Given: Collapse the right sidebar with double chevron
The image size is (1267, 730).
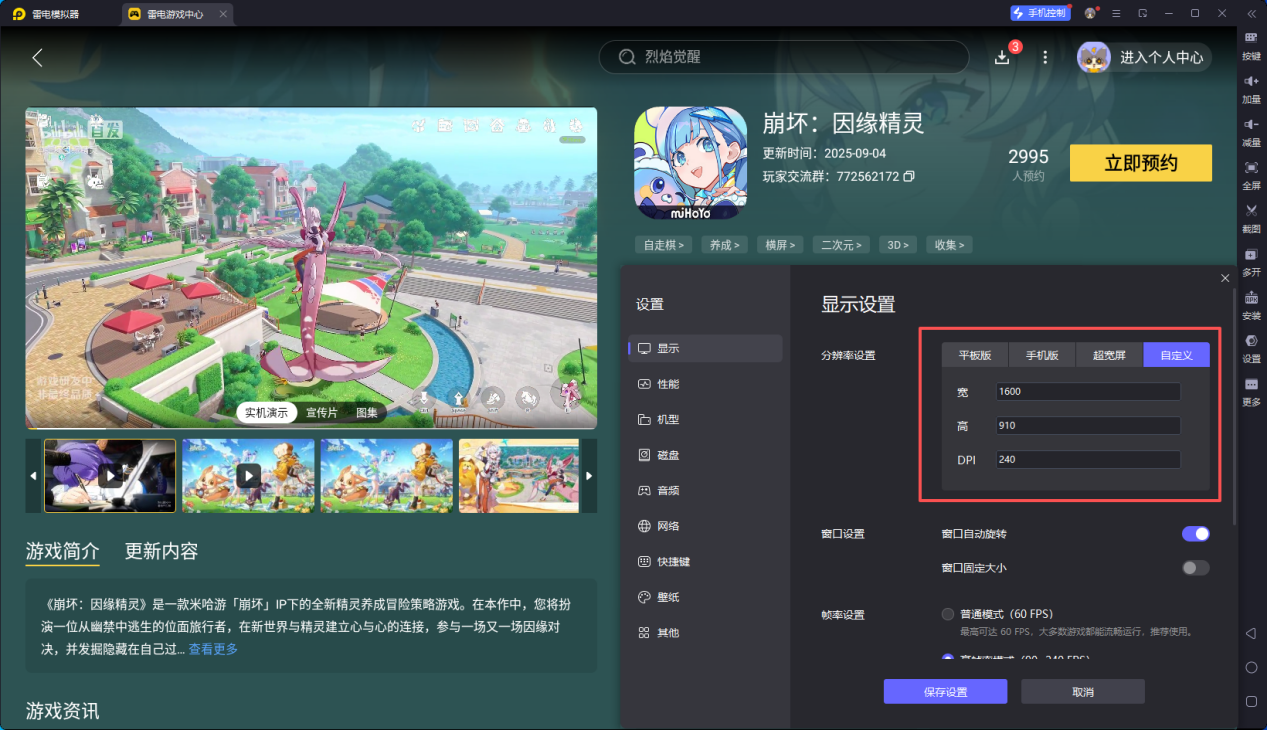Looking at the screenshot, I should 1251,13.
